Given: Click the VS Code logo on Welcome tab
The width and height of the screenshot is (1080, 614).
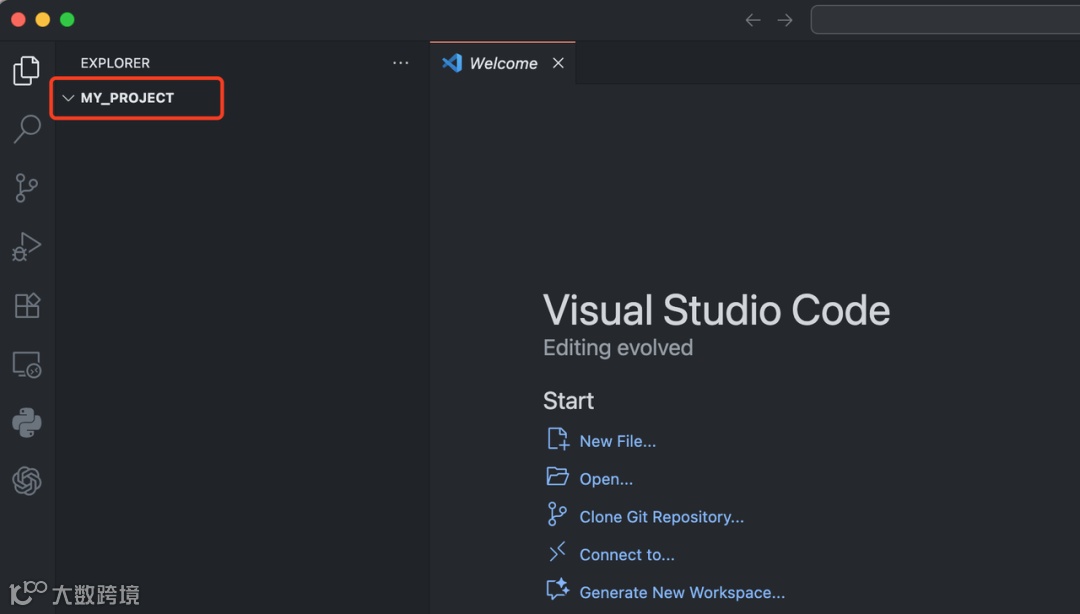Looking at the screenshot, I should pos(452,63).
